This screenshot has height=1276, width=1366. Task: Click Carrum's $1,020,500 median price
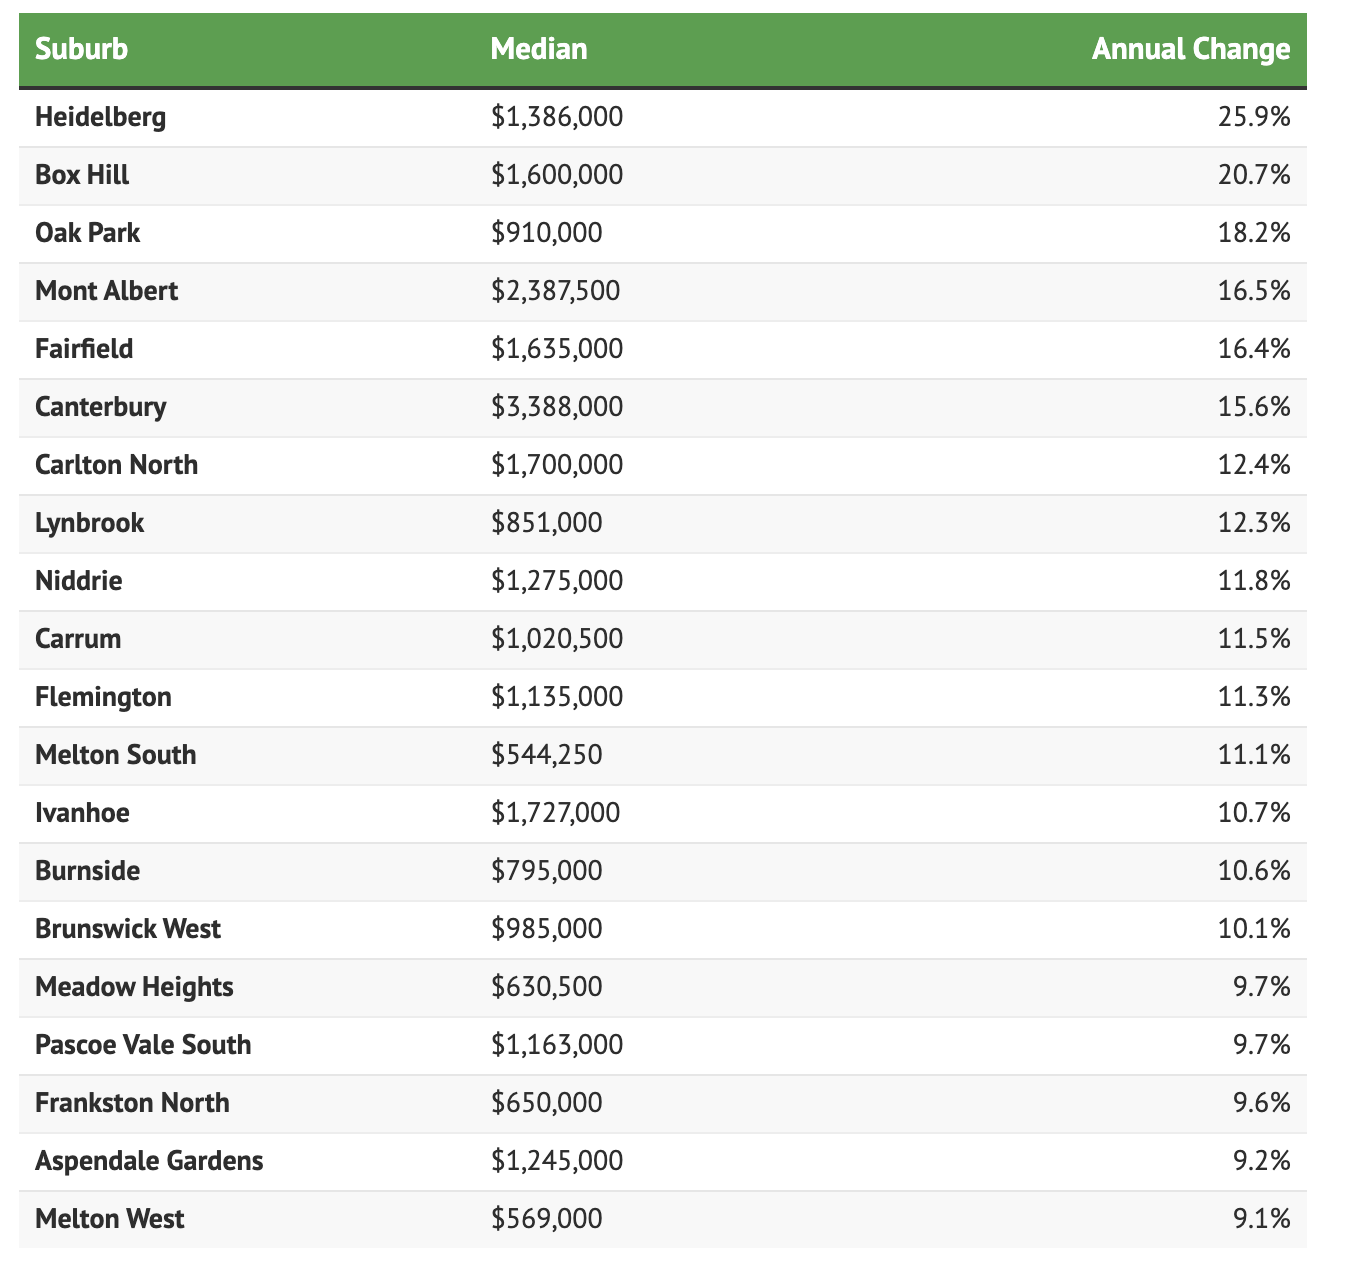pyautogui.click(x=556, y=639)
